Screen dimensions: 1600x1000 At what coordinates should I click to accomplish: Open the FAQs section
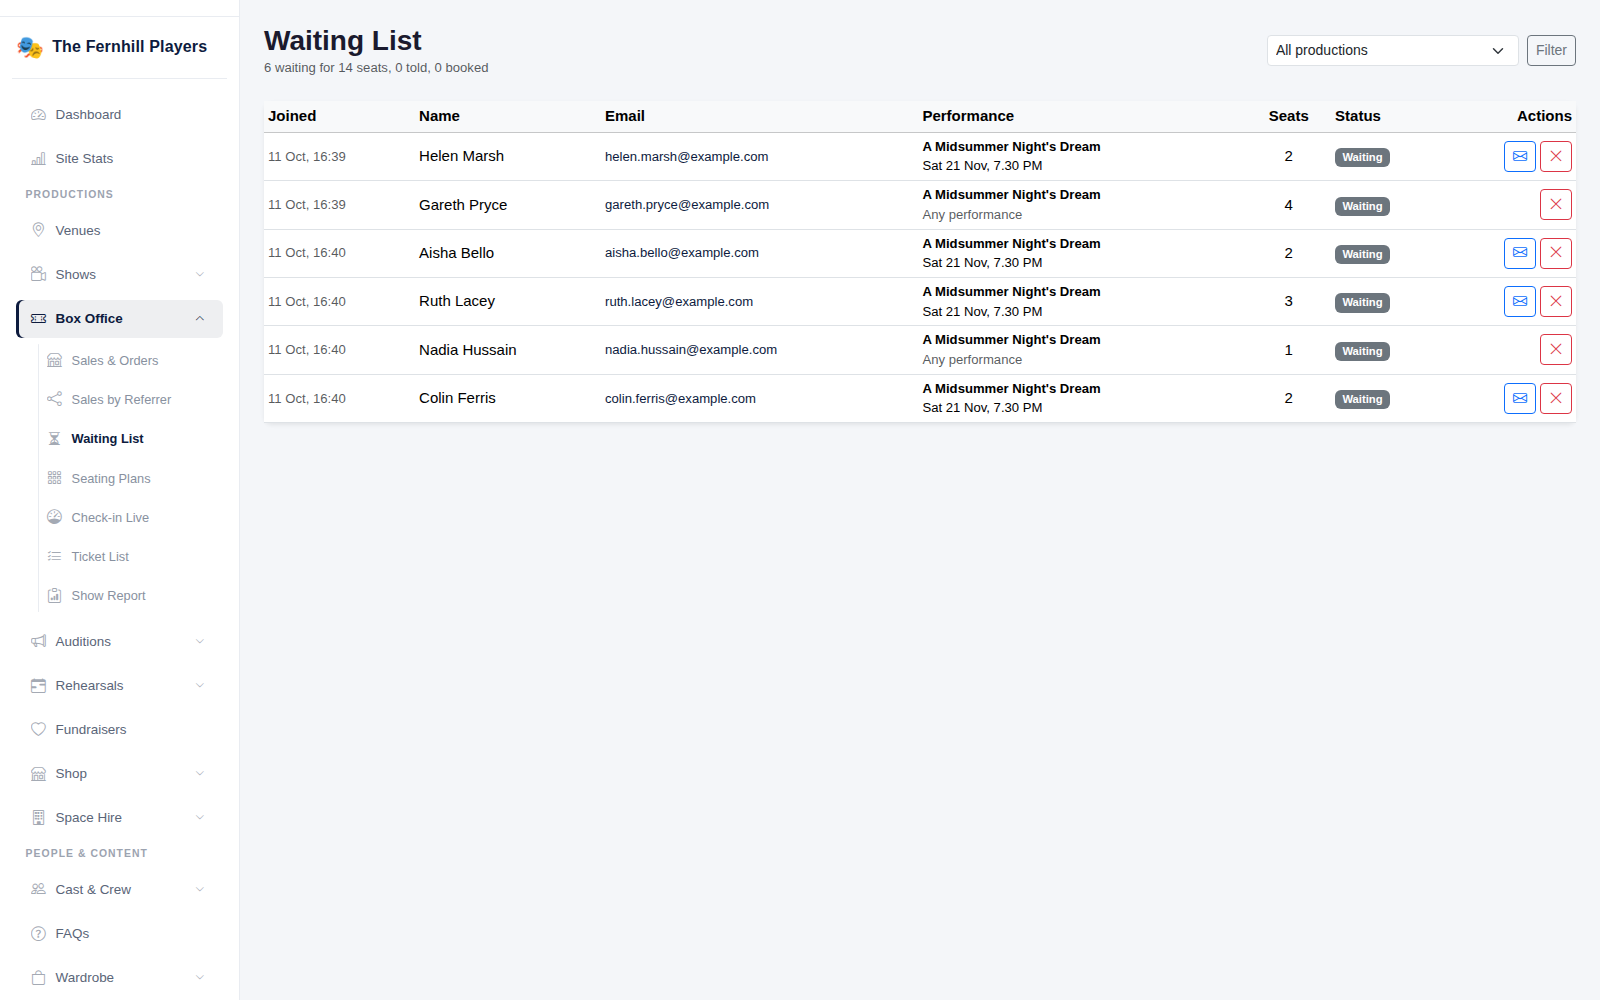(119, 934)
